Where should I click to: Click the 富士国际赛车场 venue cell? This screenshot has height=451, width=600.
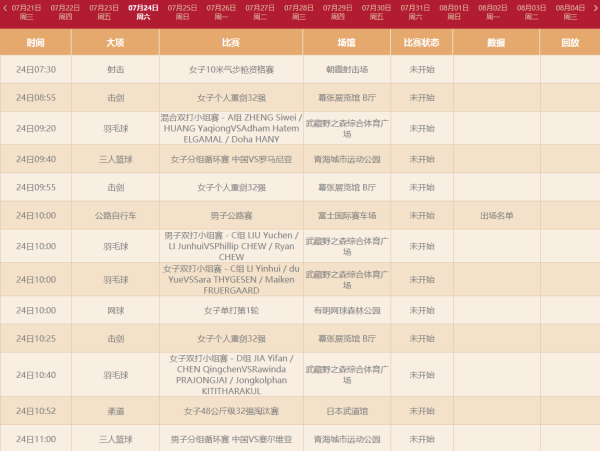click(x=347, y=216)
